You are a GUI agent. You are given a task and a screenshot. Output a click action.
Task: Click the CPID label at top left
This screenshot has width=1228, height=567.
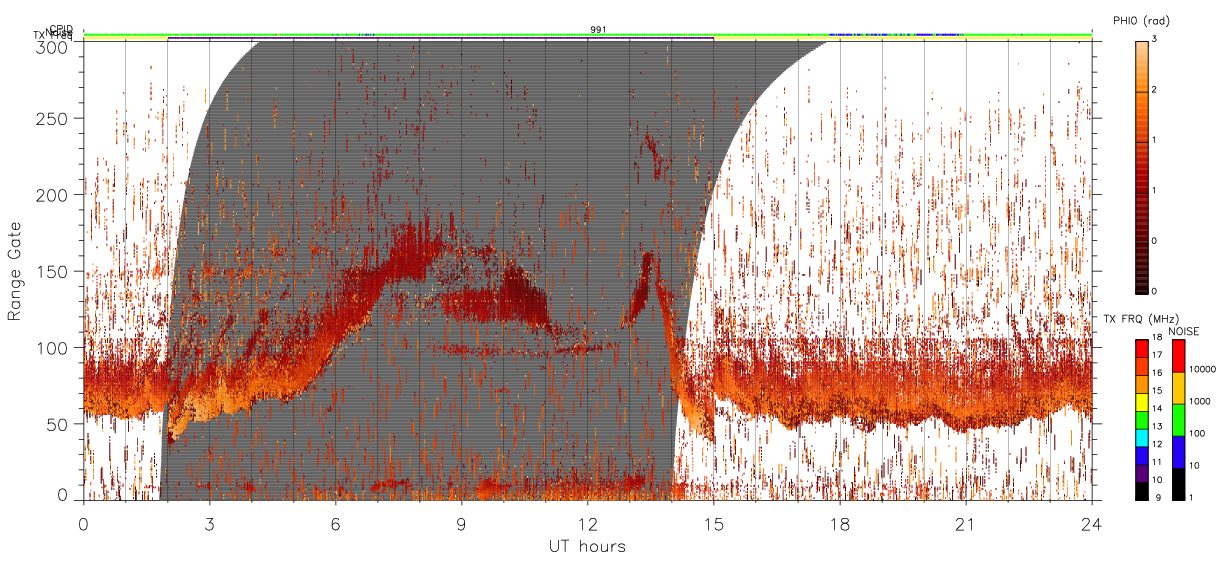pos(60,29)
